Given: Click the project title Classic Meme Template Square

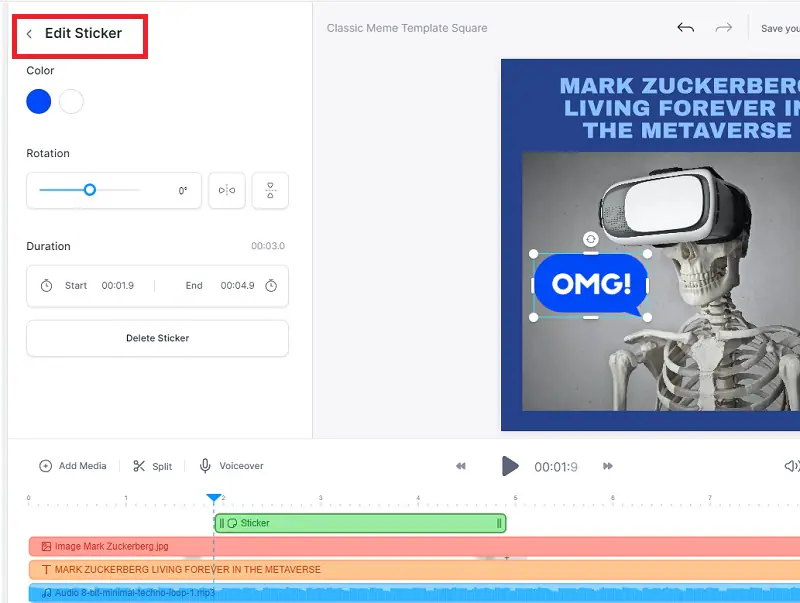Looking at the screenshot, I should 407,28.
